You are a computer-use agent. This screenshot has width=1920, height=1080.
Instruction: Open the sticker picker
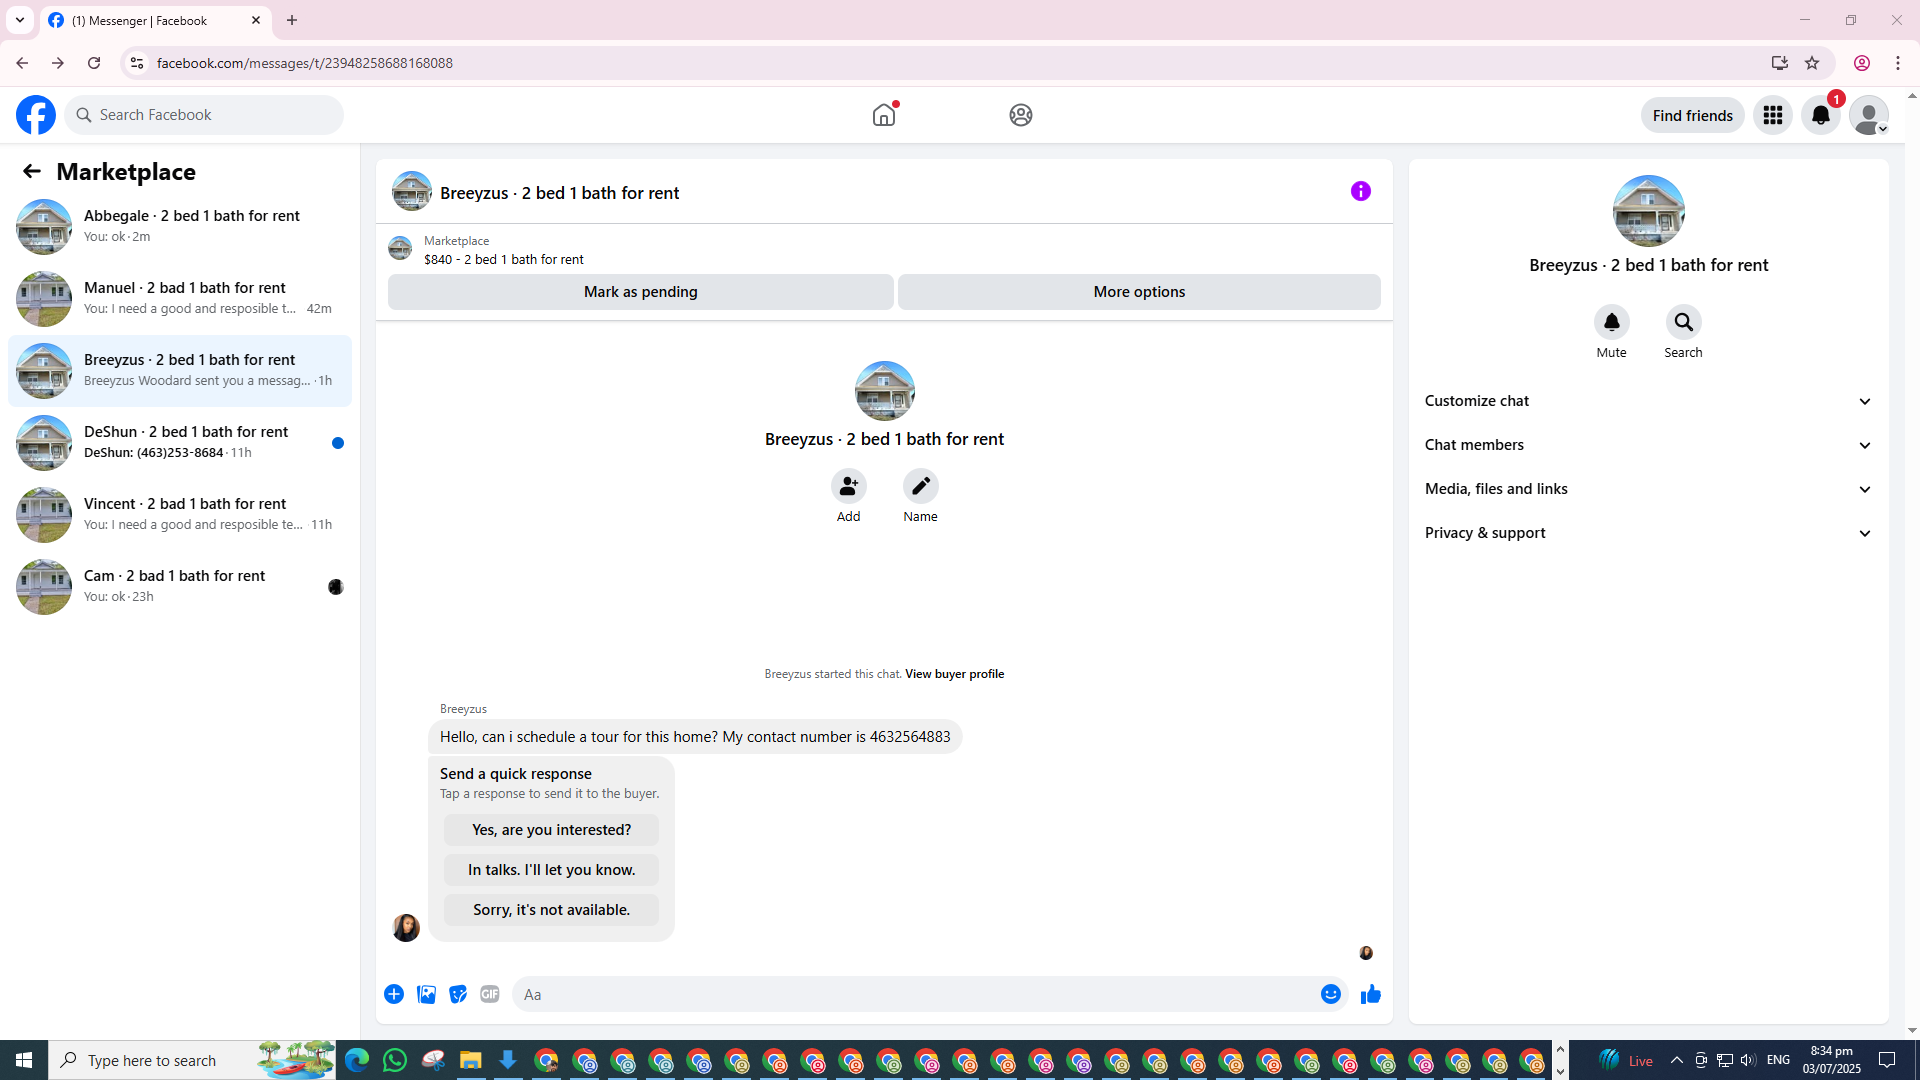(458, 994)
